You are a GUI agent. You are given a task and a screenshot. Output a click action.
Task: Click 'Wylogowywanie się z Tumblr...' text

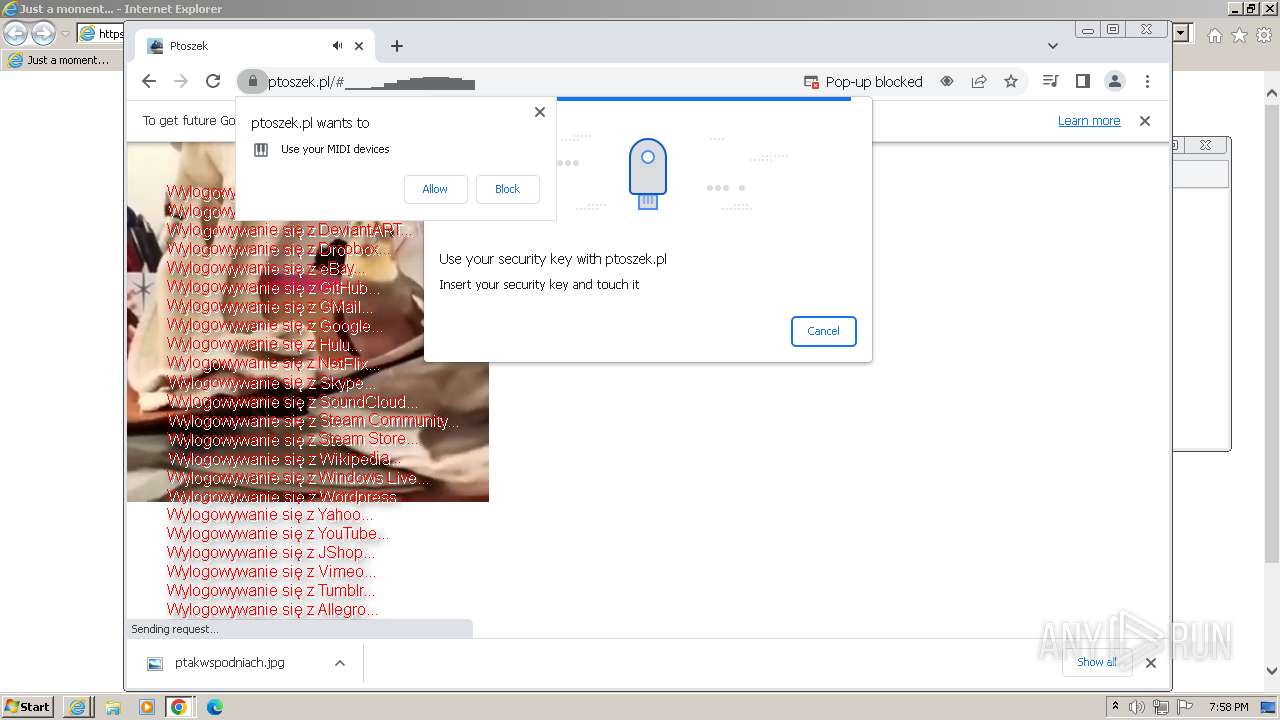271,591
